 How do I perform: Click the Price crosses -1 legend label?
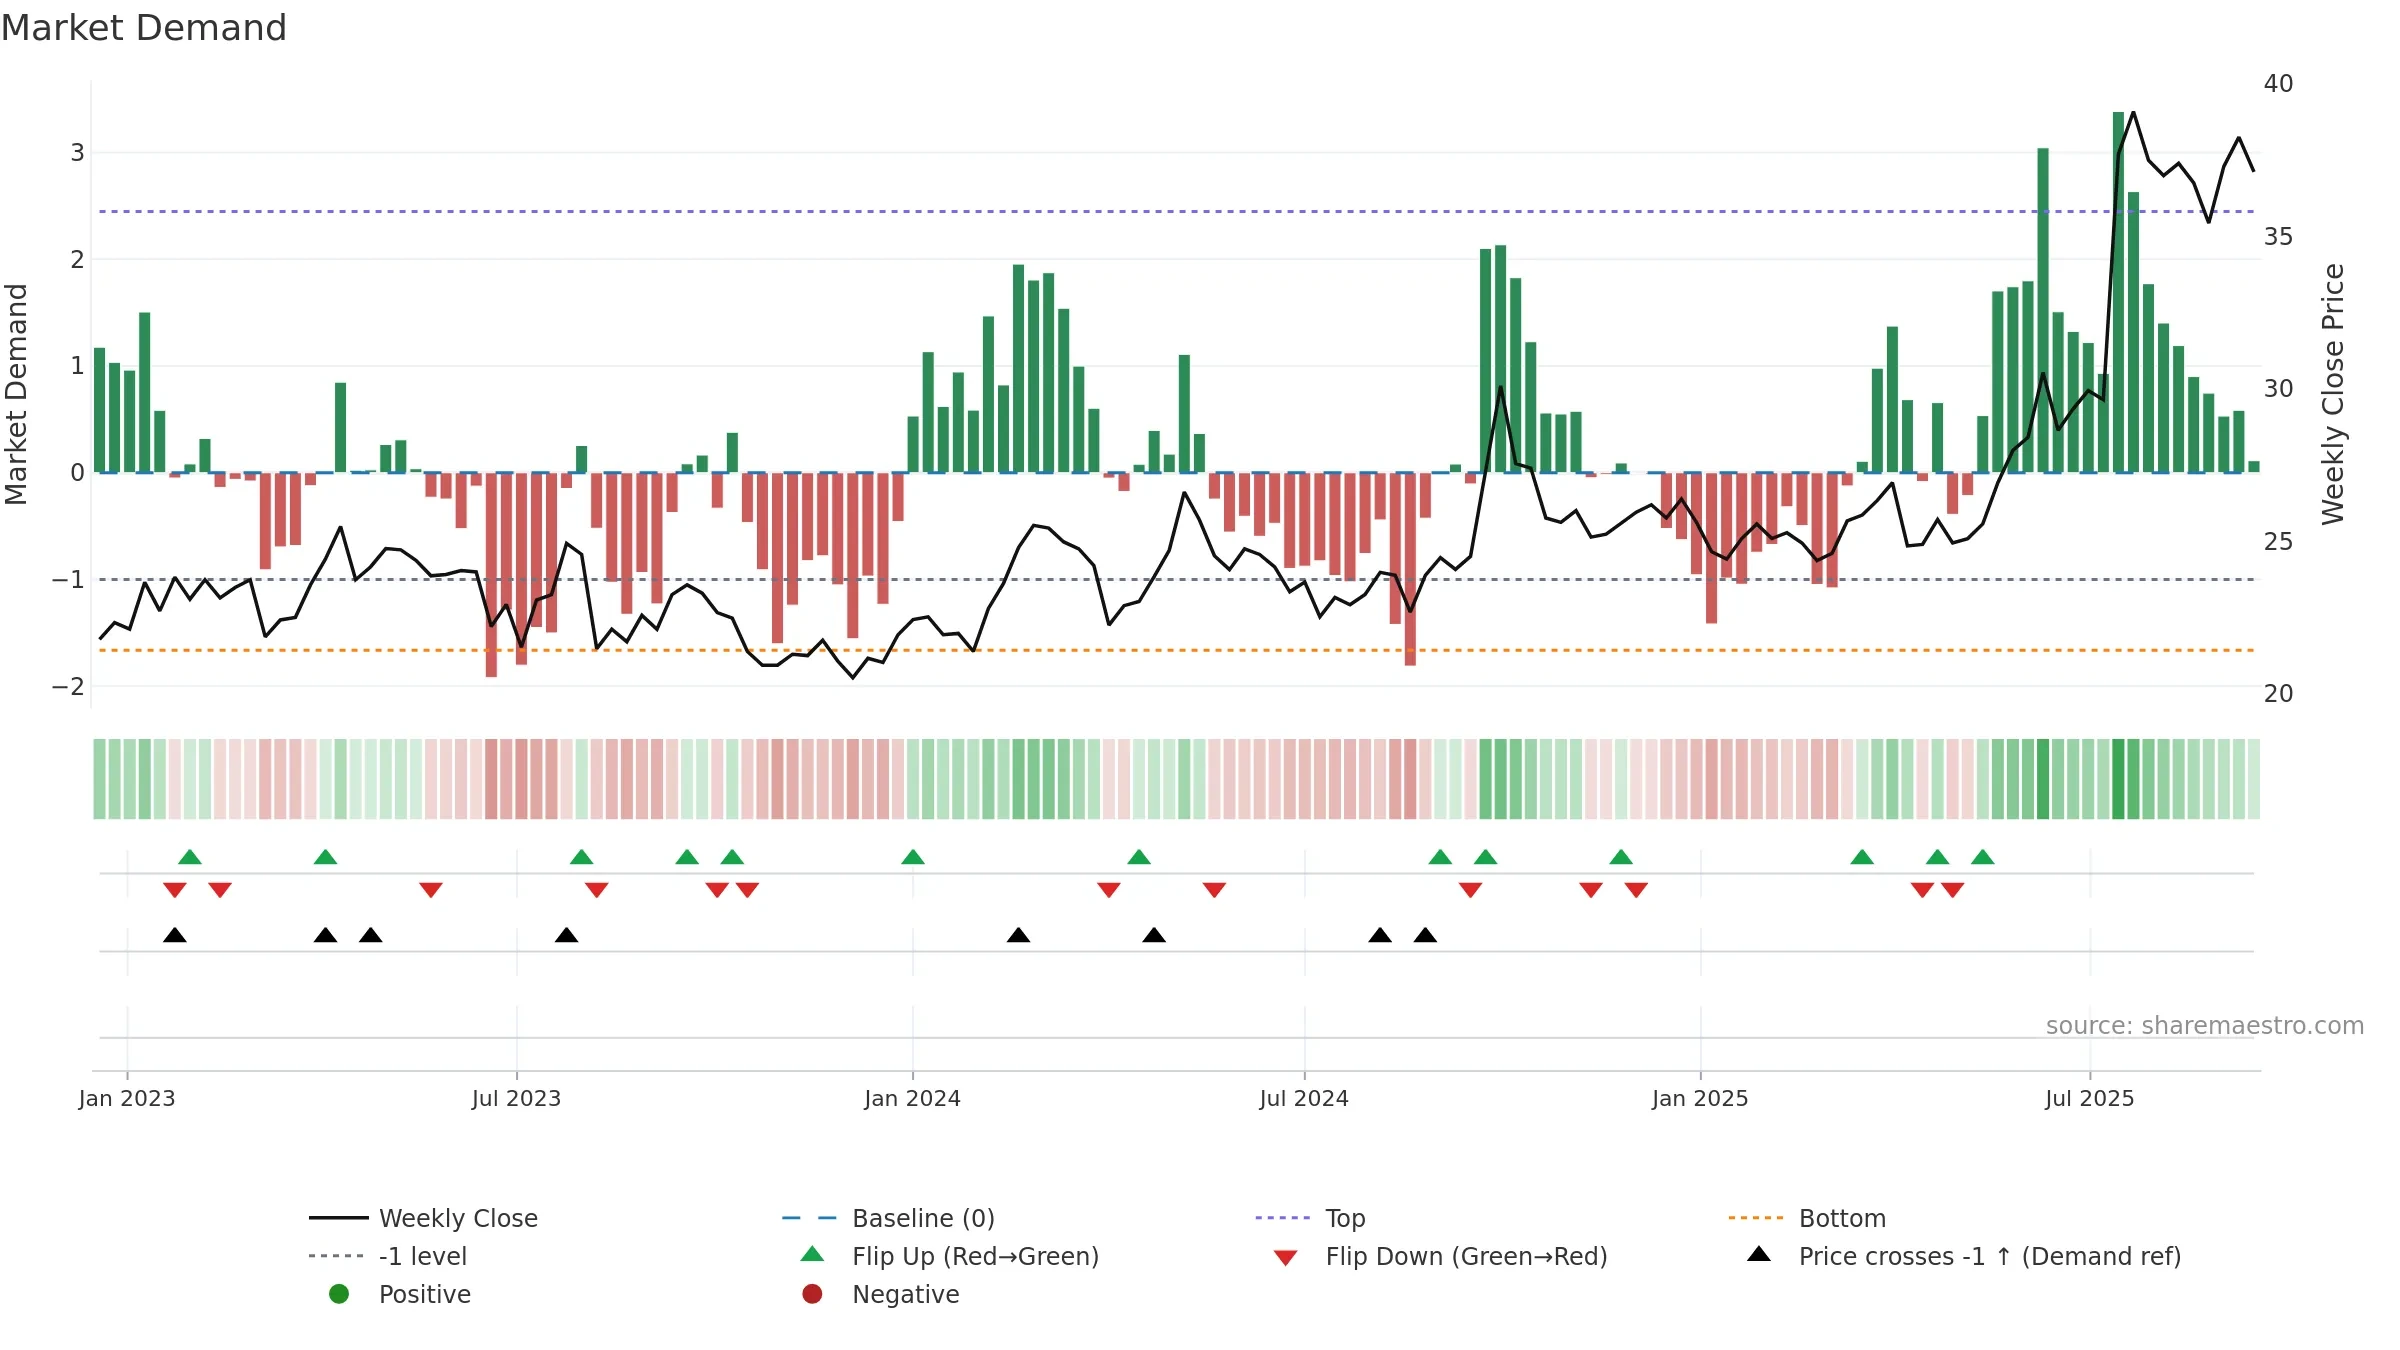1990,1256
